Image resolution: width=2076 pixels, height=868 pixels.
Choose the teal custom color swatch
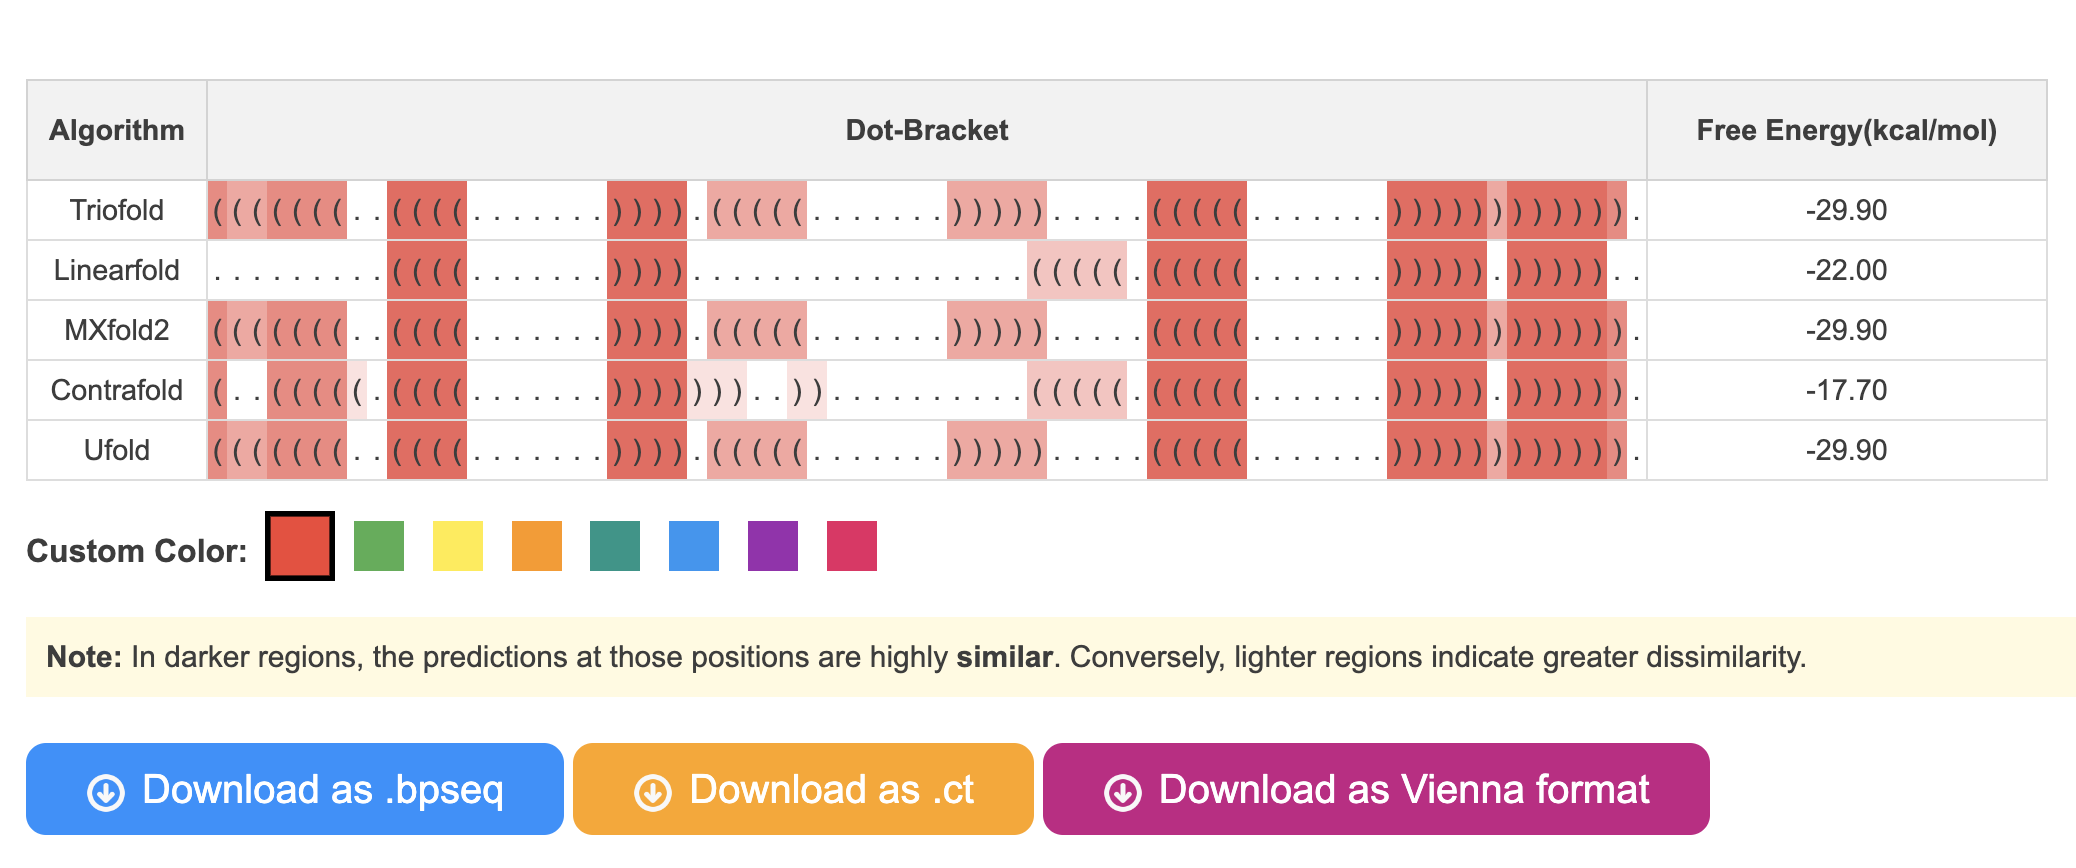[x=615, y=546]
